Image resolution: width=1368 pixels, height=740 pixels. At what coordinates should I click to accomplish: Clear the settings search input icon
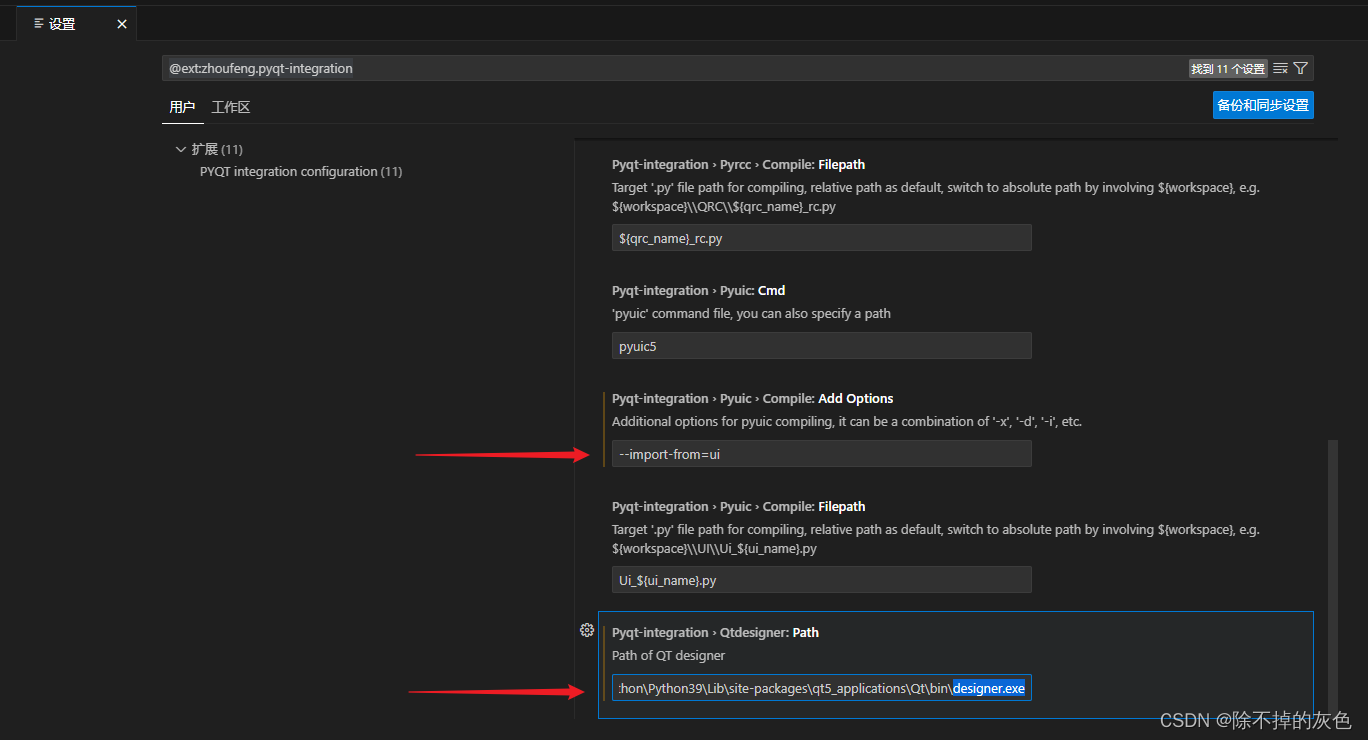1280,69
